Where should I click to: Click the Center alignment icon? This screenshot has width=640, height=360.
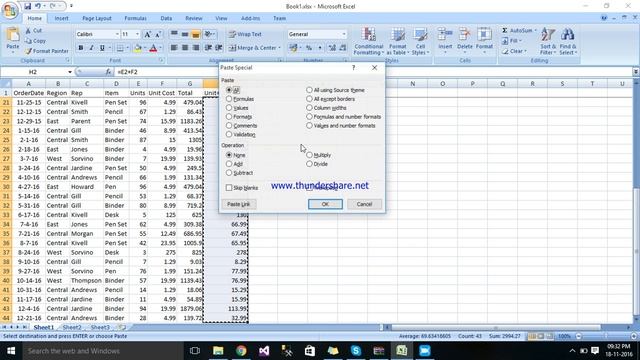pos(185,48)
